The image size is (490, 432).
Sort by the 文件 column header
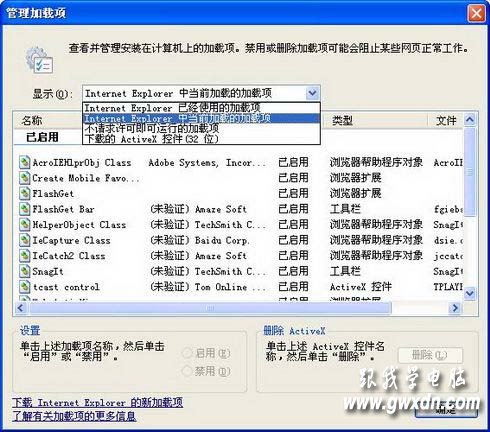446,120
